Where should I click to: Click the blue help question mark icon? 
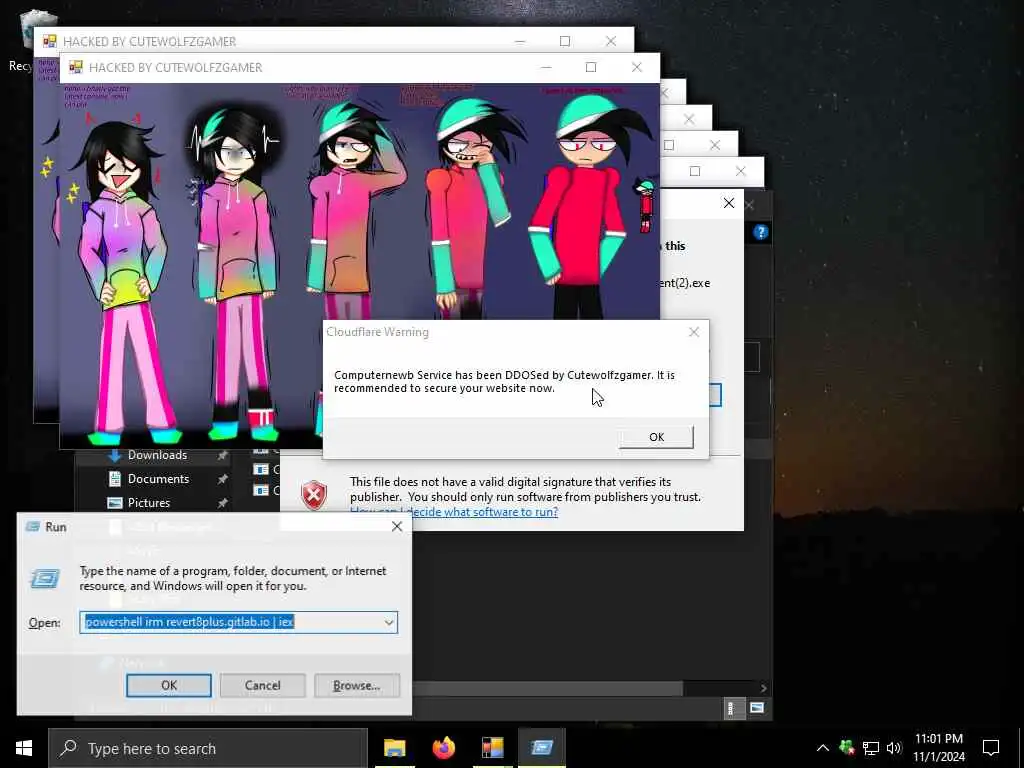click(760, 232)
